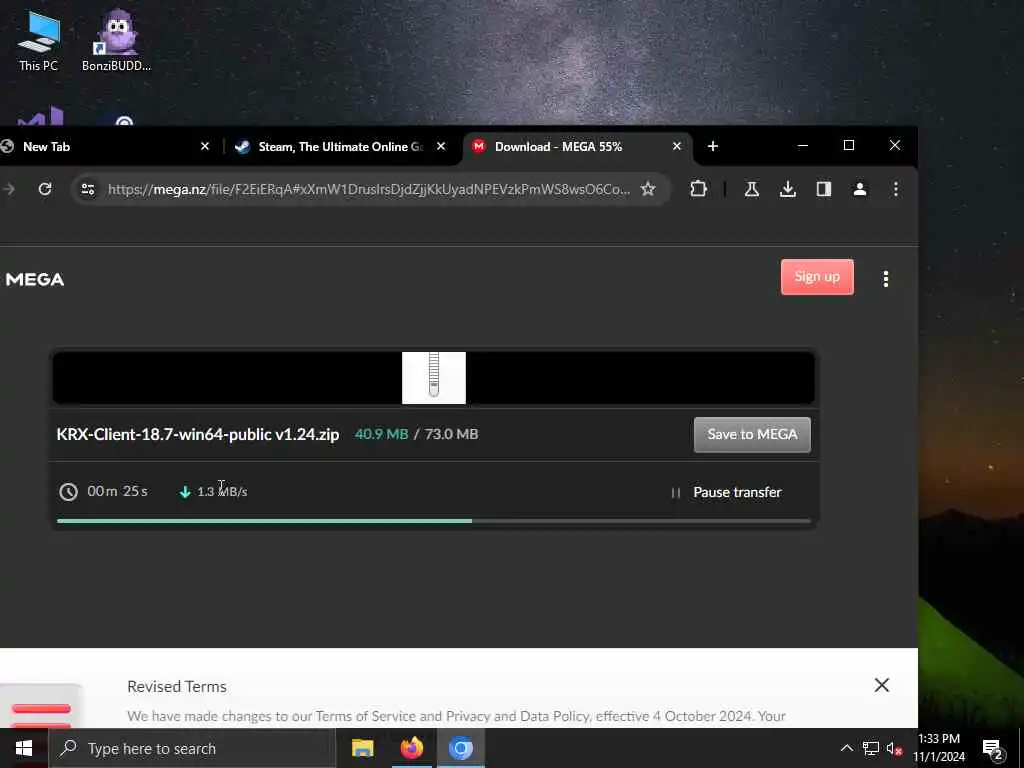Click the 40.9 MB downloaded amount
Image resolution: width=1024 pixels, height=768 pixels.
point(381,434)
